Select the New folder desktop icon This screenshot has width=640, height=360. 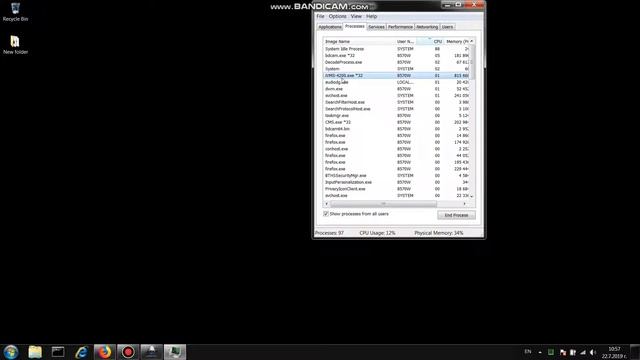pos(15,45)
